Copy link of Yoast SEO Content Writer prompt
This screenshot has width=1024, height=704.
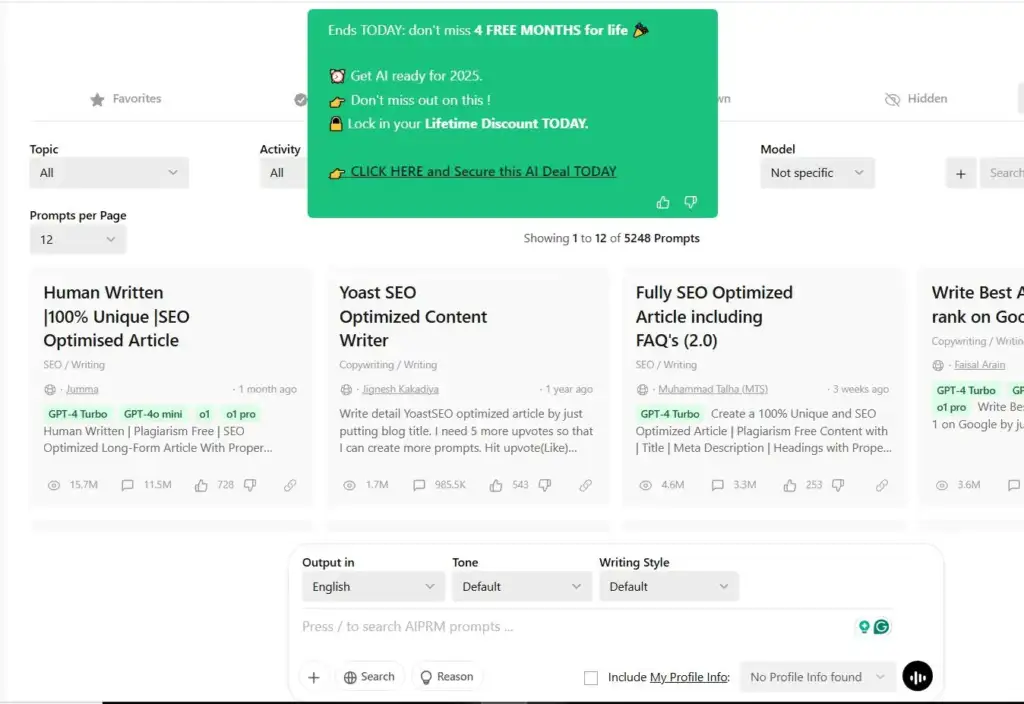point(586,485)
